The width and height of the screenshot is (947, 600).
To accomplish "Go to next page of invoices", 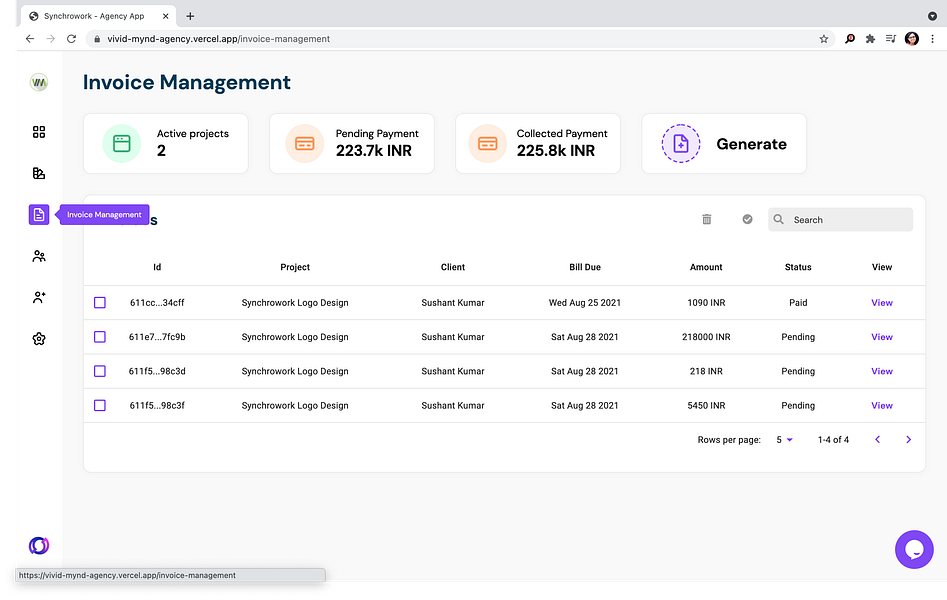I will coord(908,440).
